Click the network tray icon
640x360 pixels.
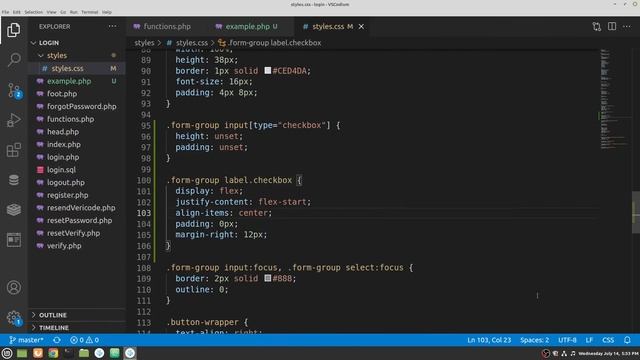[x=564, y=353]
